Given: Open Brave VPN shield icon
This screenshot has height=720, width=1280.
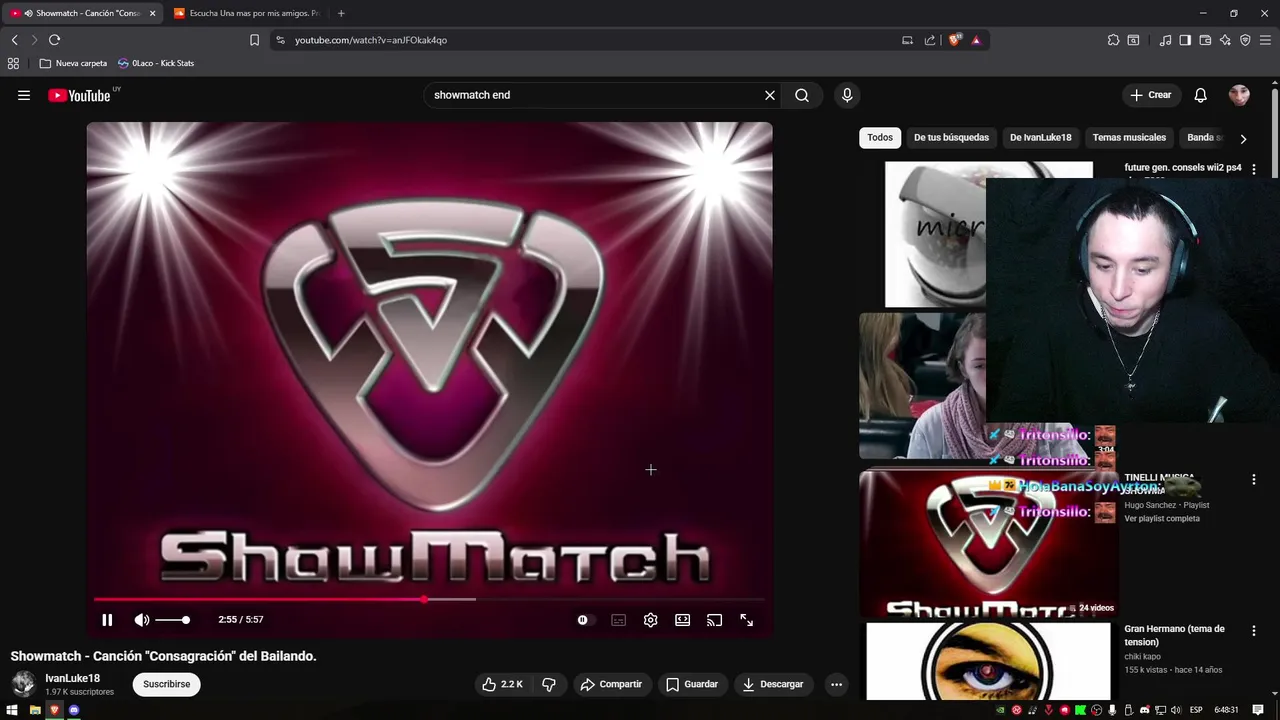Looking at the screenshot, I should click(1245, 40).
